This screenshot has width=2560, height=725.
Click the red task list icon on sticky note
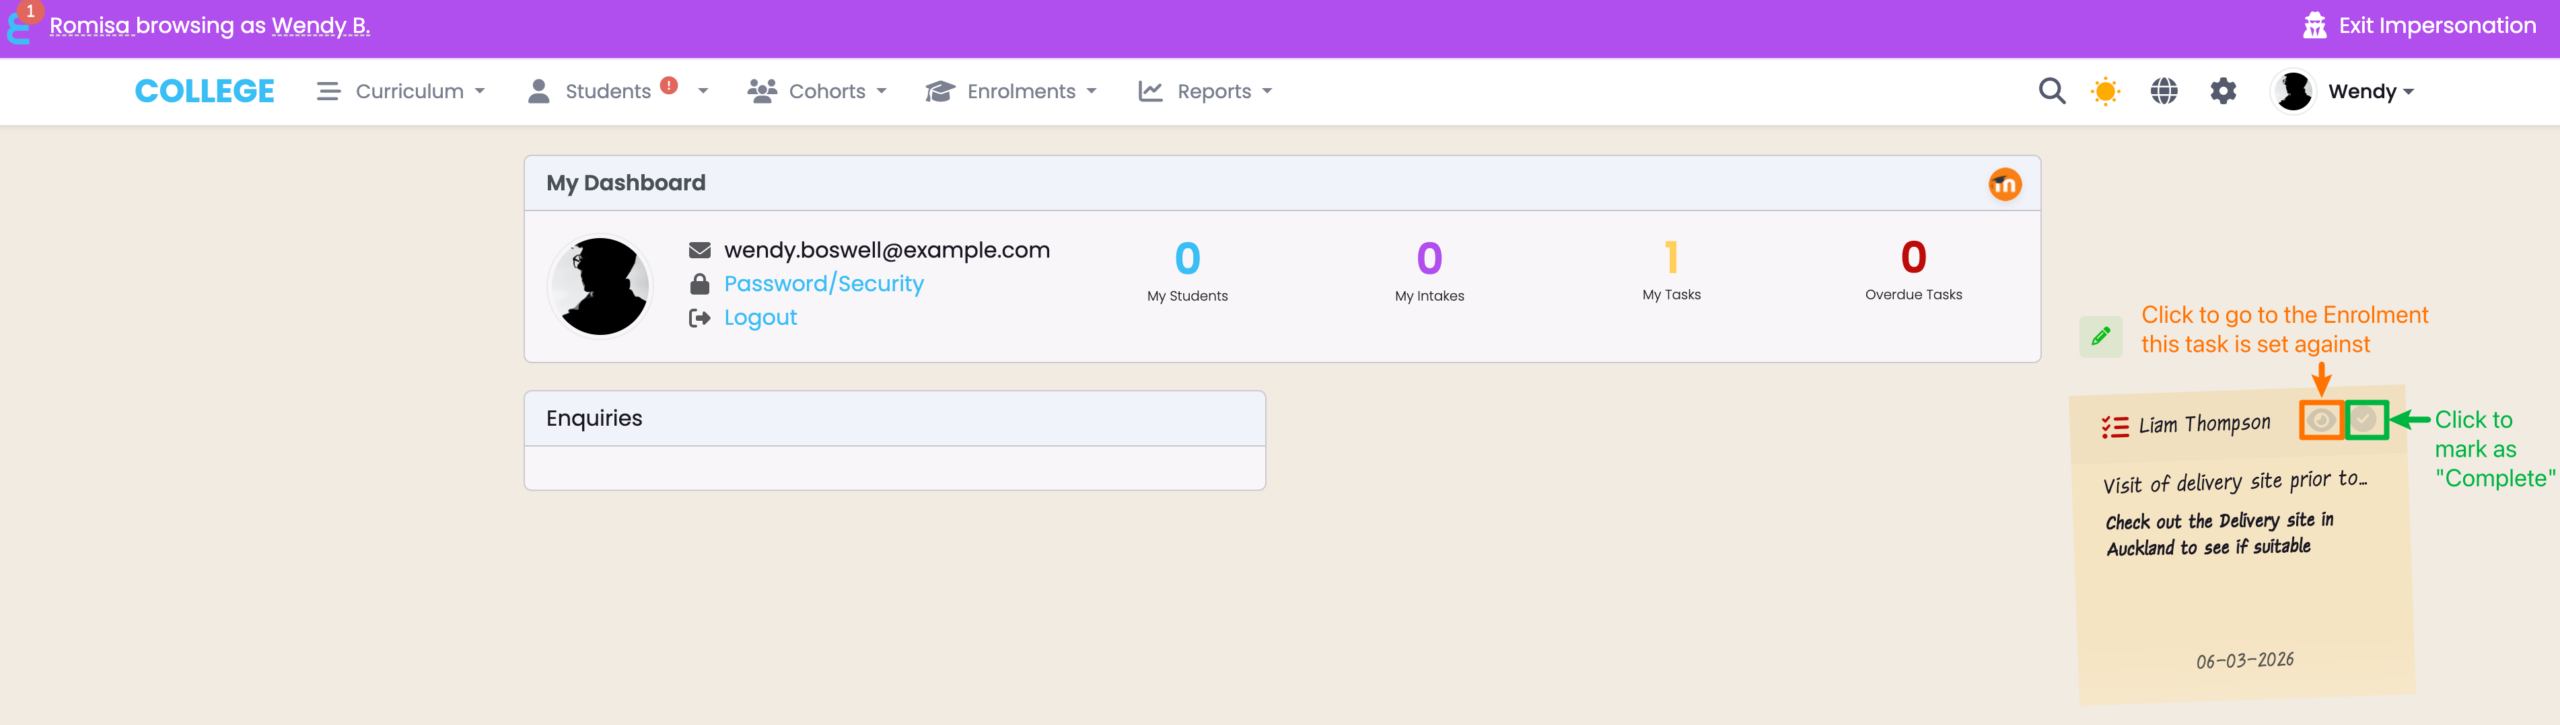pos(2114,428)
